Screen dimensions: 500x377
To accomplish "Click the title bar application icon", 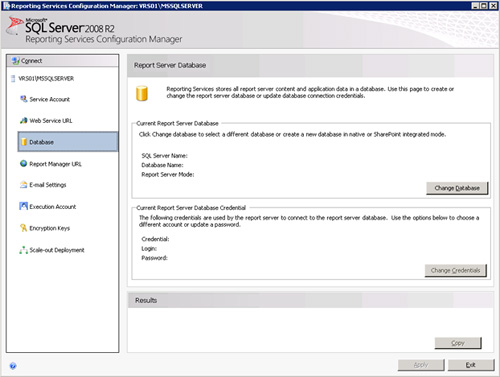I will (6, 6).
